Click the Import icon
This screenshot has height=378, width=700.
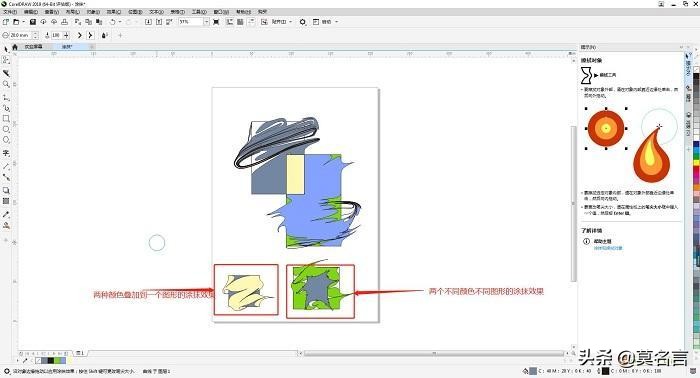(x=148, y=21)
